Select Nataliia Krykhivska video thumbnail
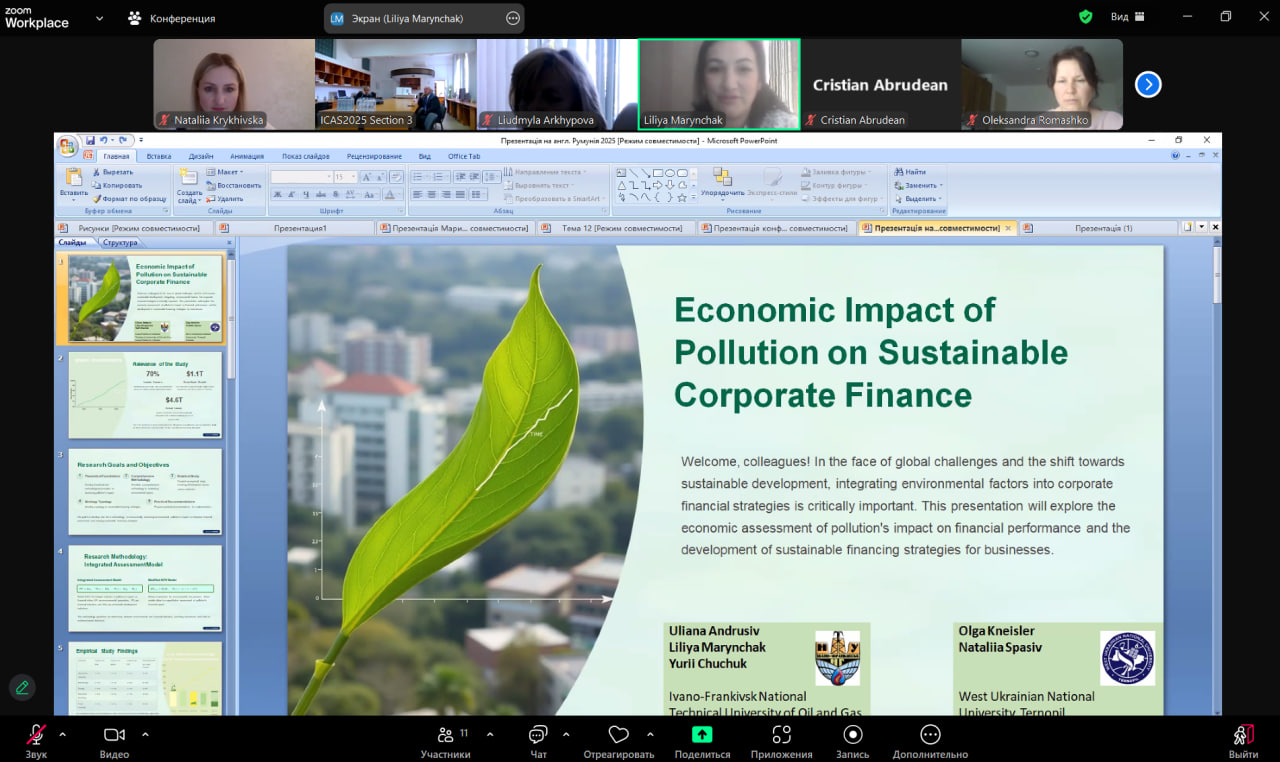This screenshot has width=1280, height=762. [x=234, y=85]
